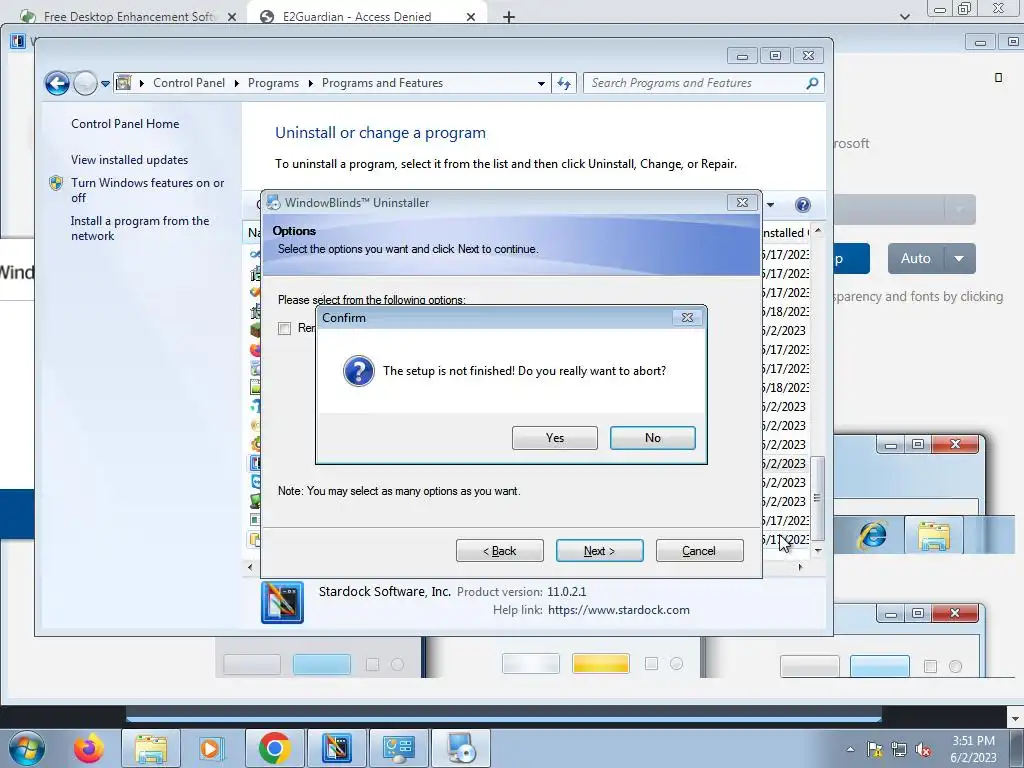Click the muted volume tray icon

[923, 749]
